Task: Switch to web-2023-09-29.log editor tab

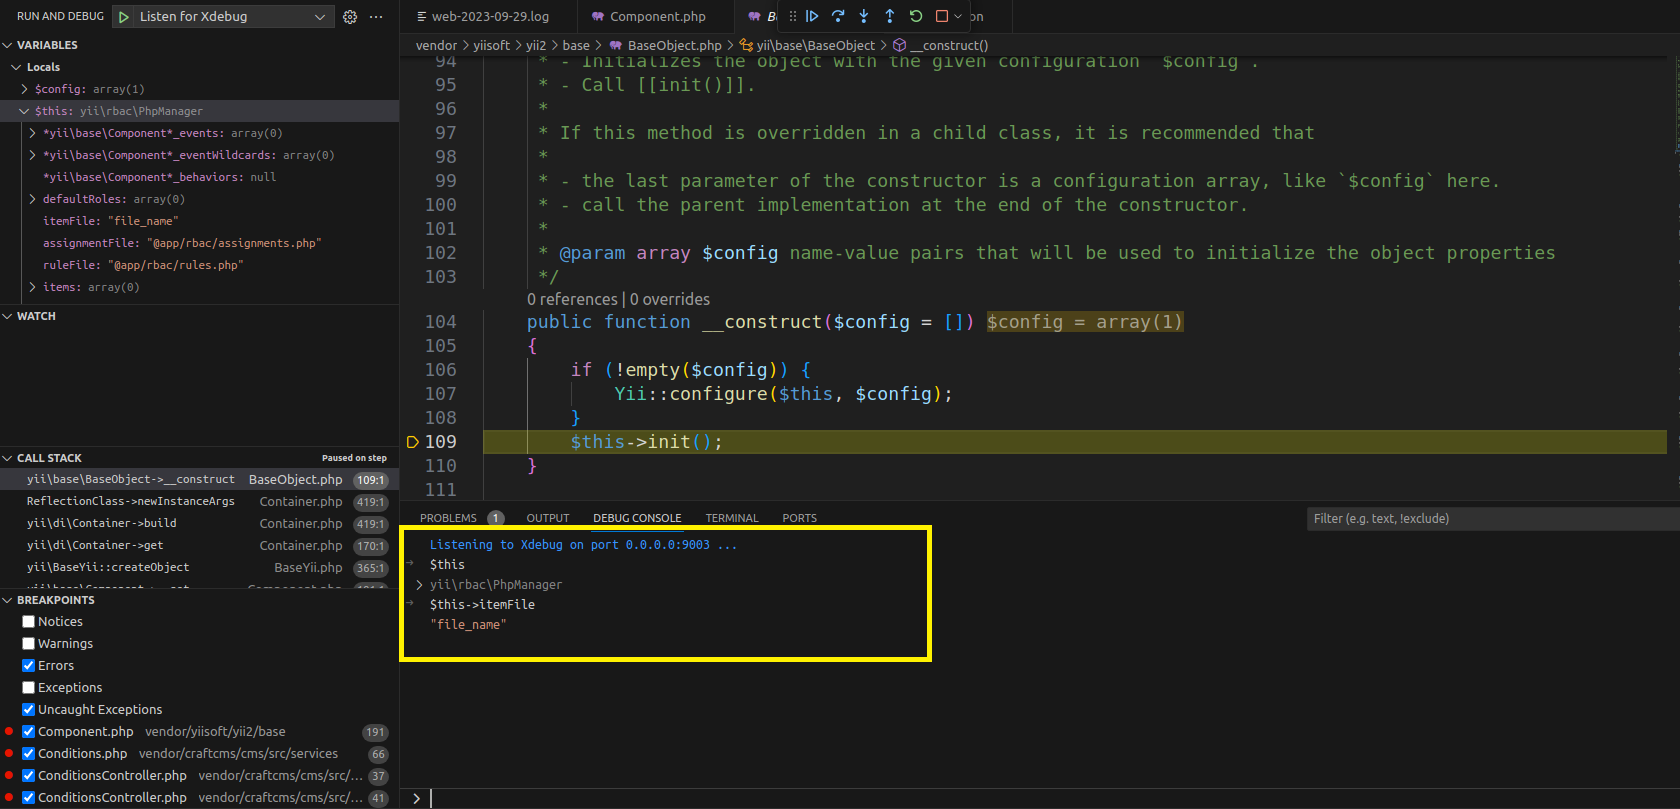Action: click(x=490, y=16)
